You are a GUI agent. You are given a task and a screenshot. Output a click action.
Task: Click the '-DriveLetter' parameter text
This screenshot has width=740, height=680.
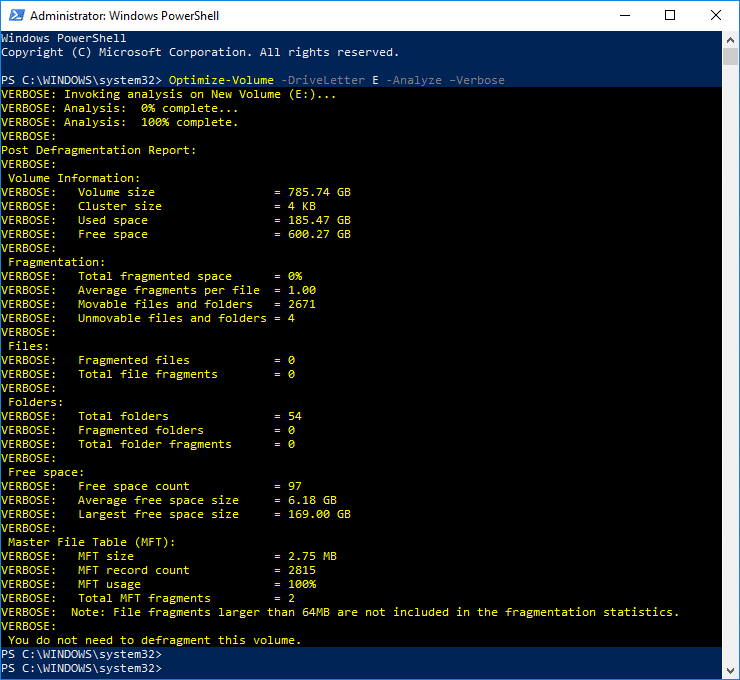[323, 80]
